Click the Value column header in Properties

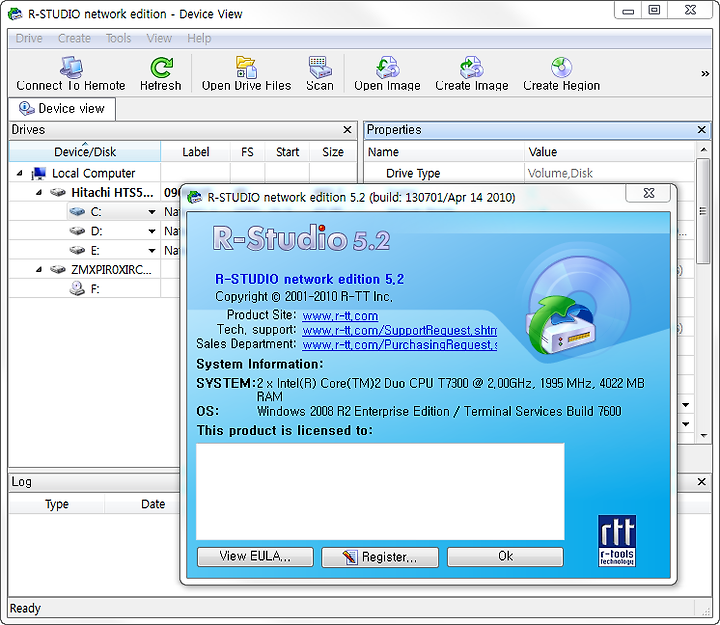[x=610, y=152]
